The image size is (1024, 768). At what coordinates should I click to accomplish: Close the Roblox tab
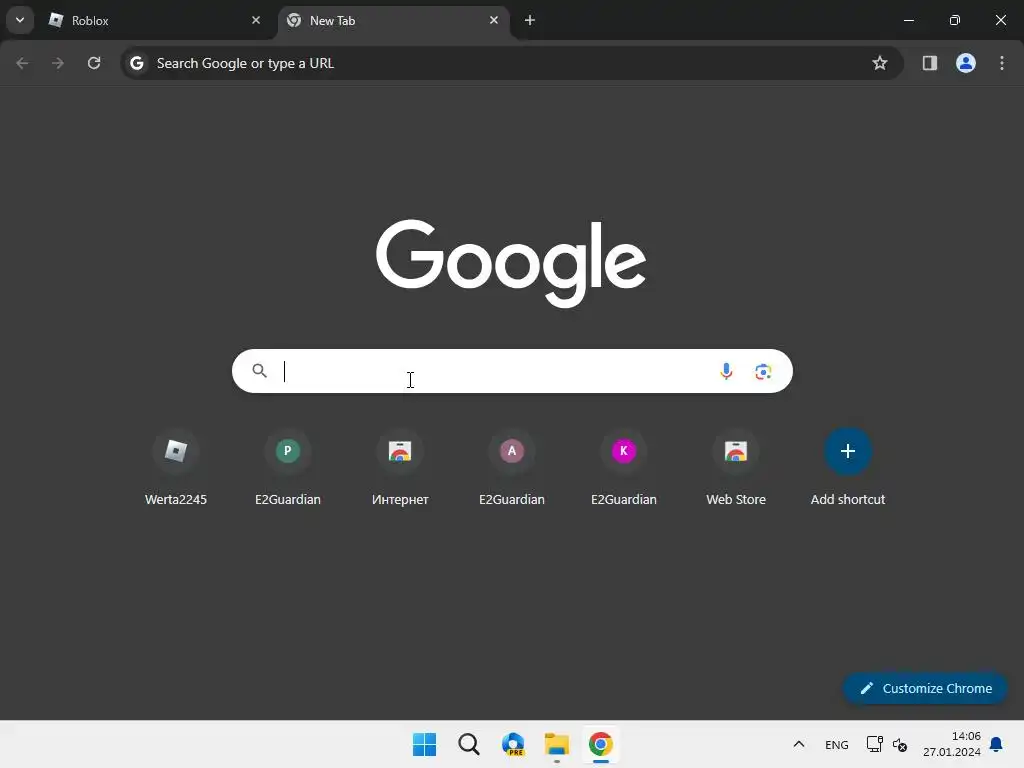click(x=256, y=20)
